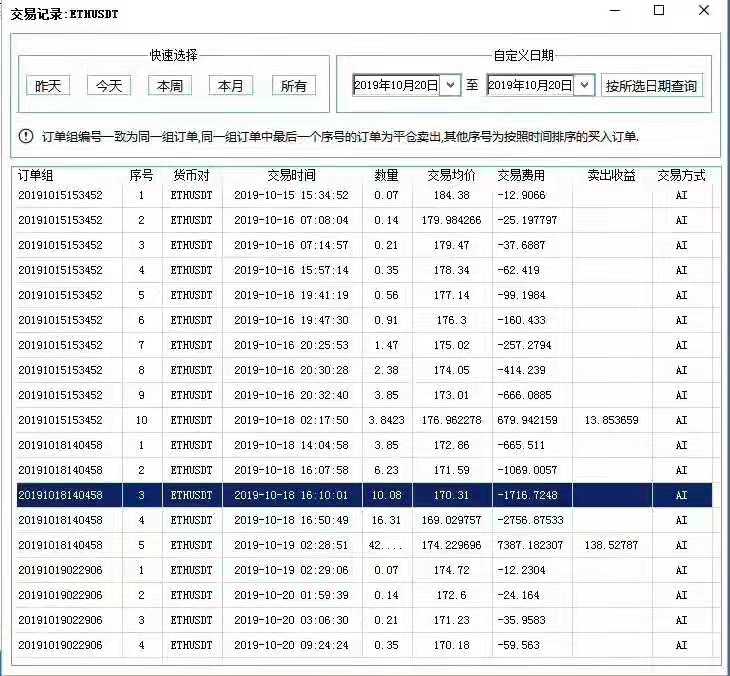Screen dimensions: 730x676
Task: Select row with time 2019-10-16 07:08:04
Action: [364, 220]
